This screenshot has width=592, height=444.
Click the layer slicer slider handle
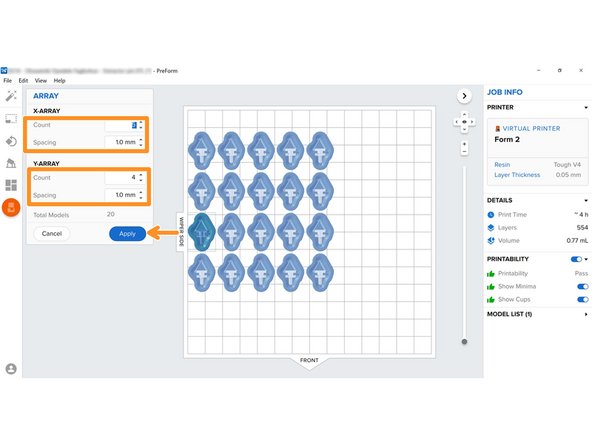[464, 342]
